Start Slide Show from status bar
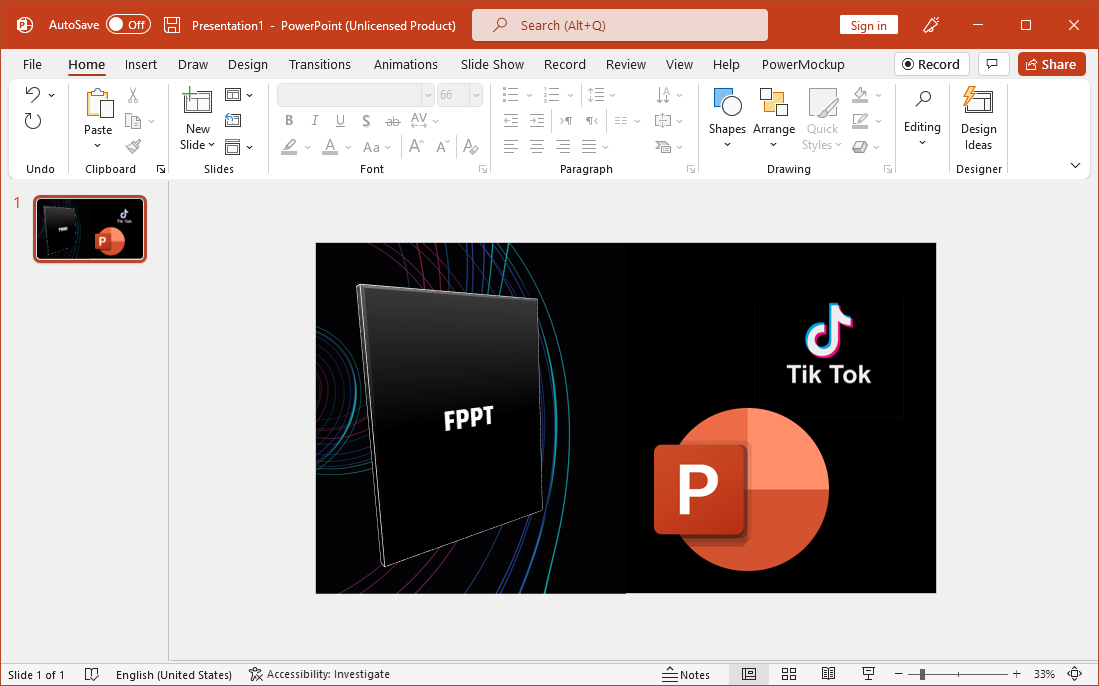Viewport: 1099px width, 686px height. (x=868, y=674)
